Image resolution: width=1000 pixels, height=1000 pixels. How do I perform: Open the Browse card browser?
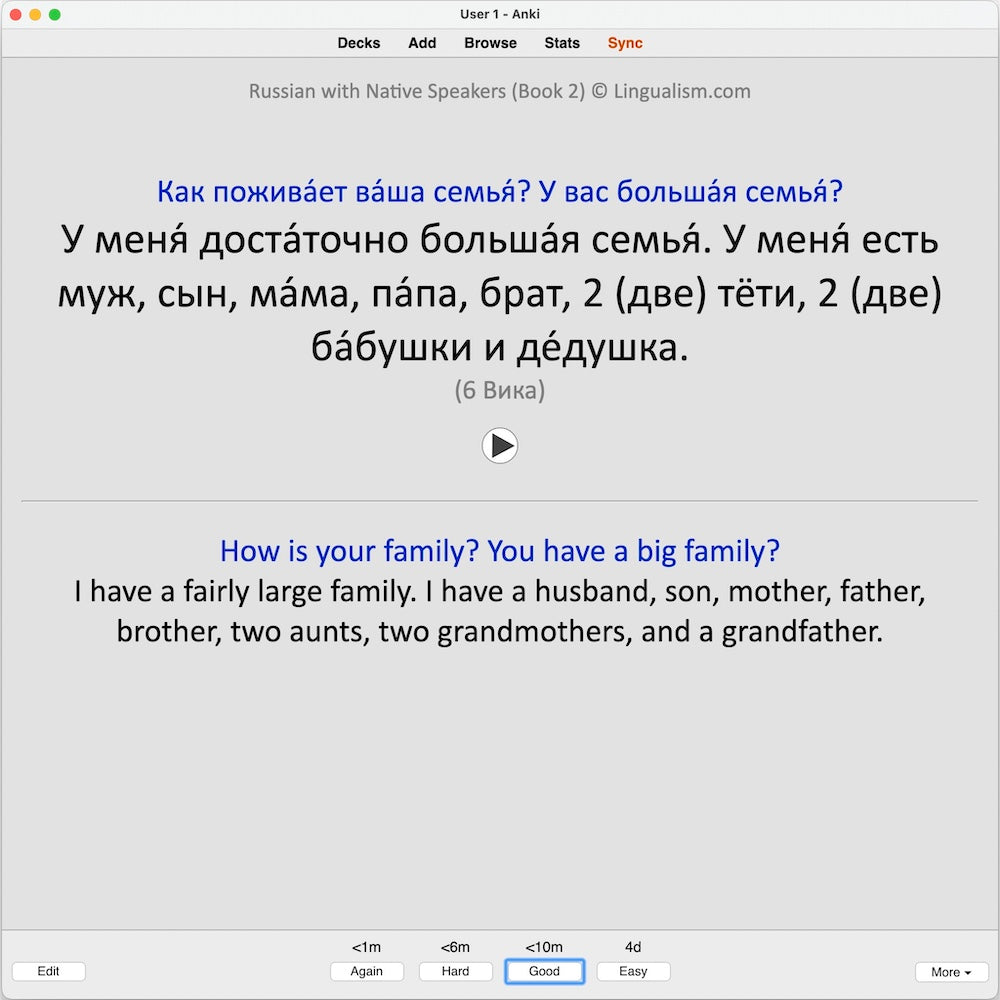coord(490,43)
